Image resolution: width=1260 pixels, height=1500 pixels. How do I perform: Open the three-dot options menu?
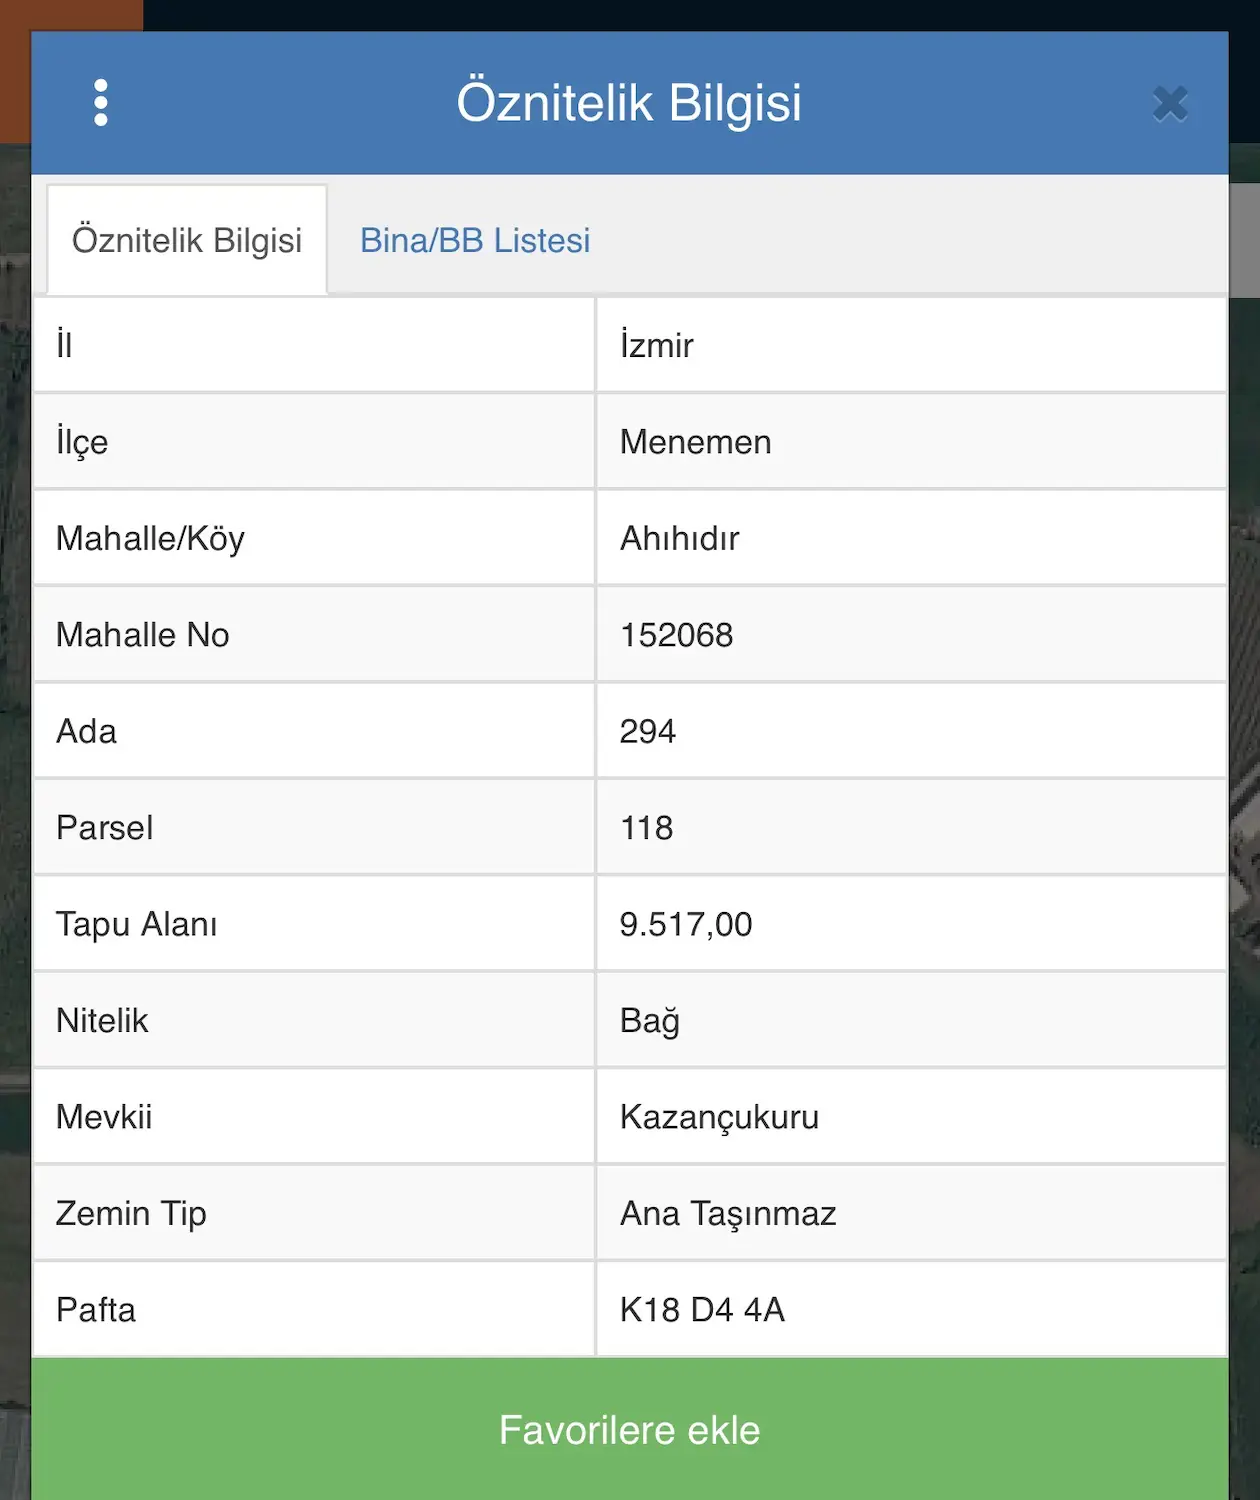tap(100, 103)
